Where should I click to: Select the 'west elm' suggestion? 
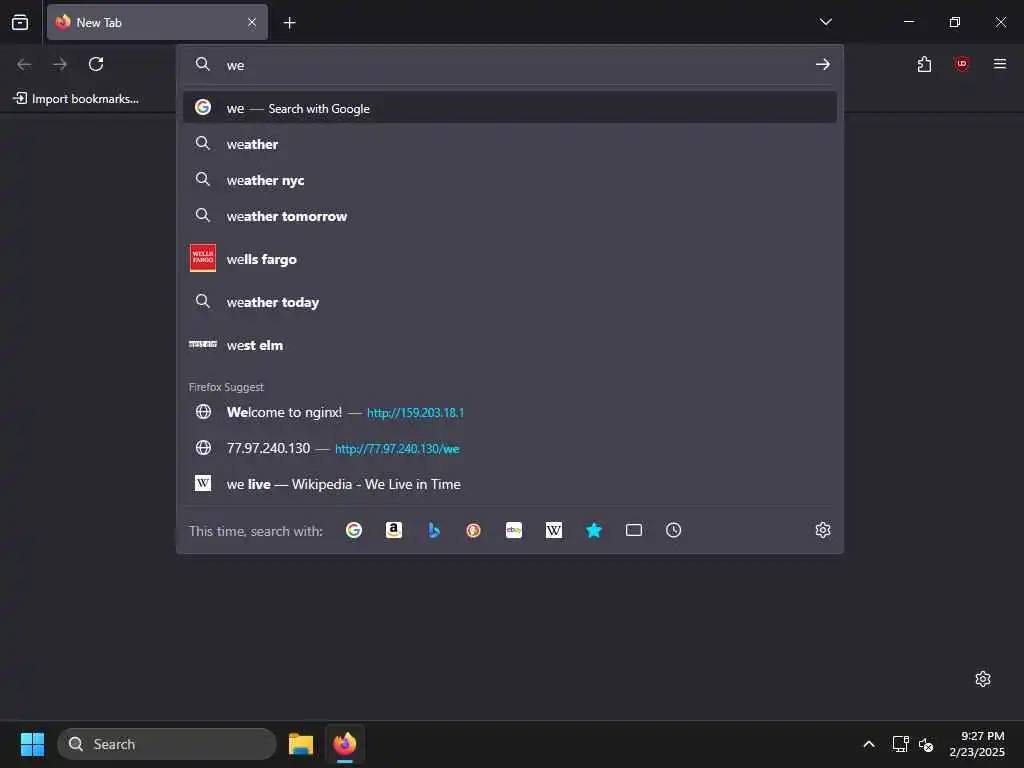pos(509,345)
